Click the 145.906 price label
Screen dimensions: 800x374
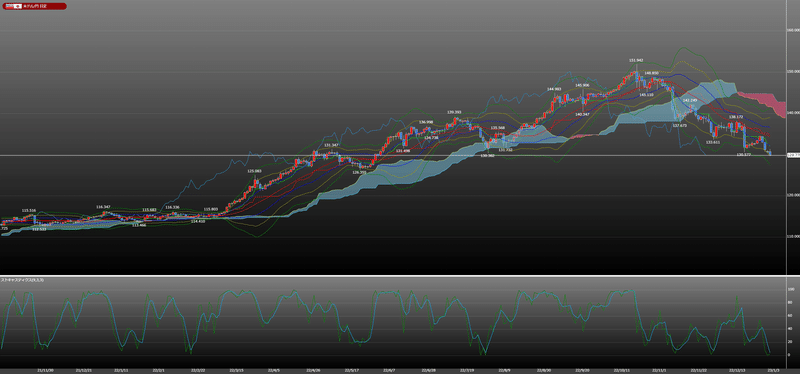[582, 85]
